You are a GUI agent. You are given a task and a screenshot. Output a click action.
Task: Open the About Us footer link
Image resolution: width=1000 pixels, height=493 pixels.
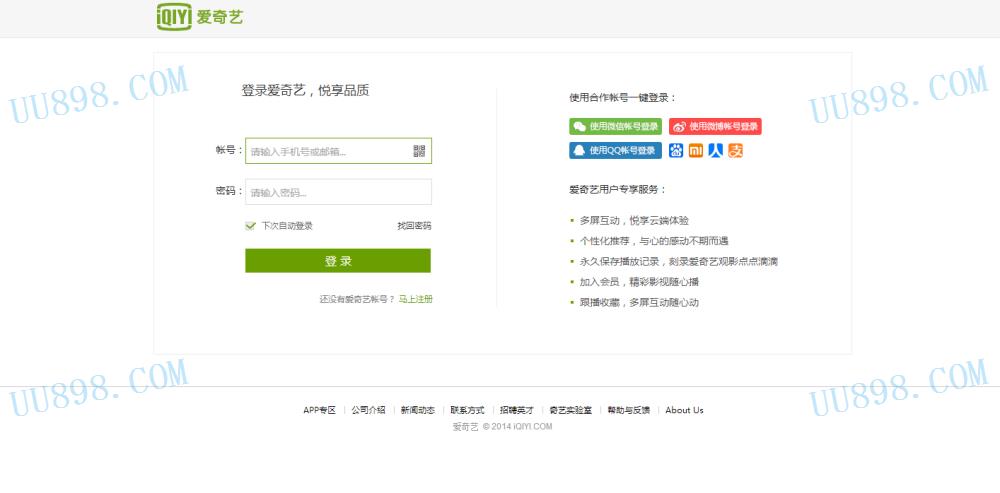(x=684, y=410)
